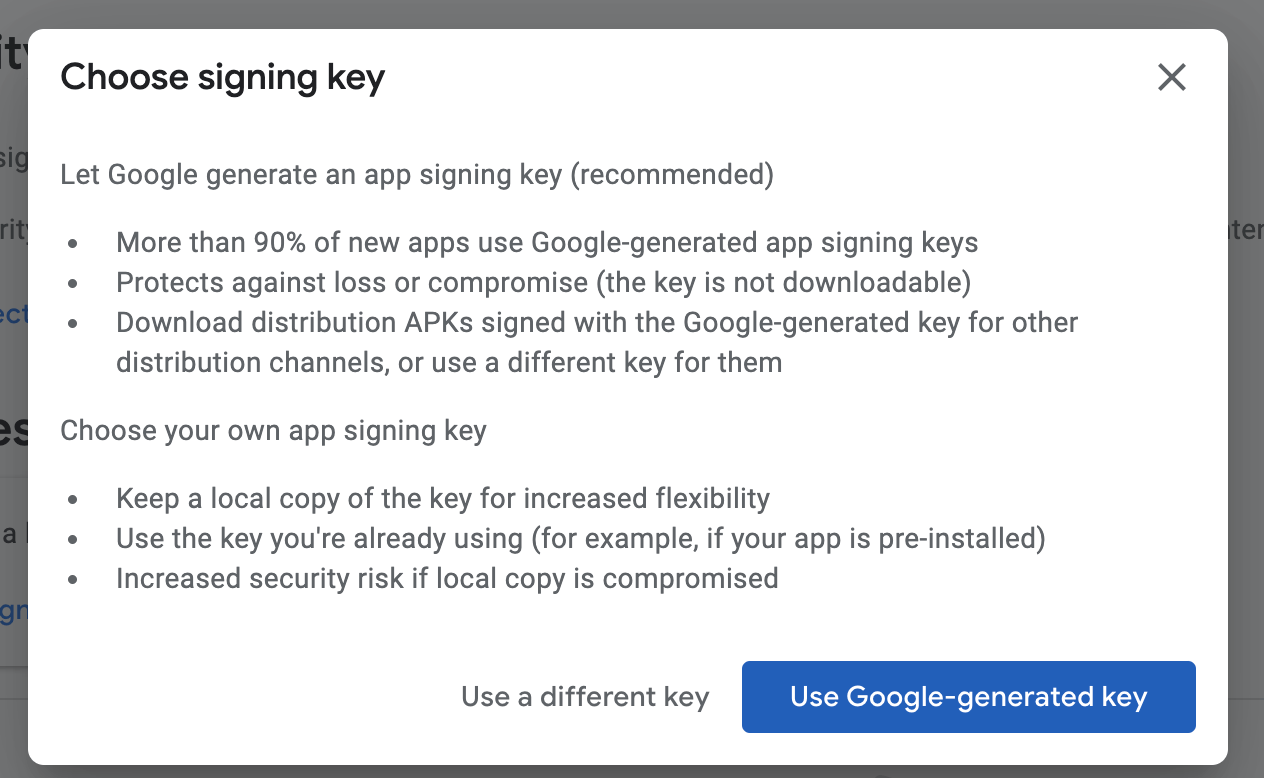1264x778 pixels.
Task: Click the bullet dot beside Increased security risk
Action: (x=73, y=579)
